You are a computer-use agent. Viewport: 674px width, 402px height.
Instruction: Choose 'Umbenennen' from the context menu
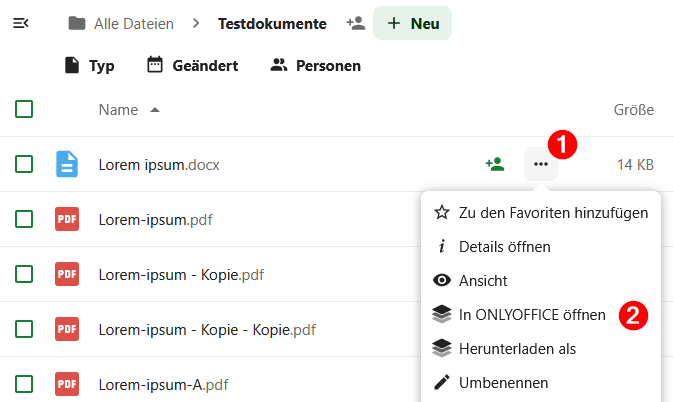pos(503,382)
